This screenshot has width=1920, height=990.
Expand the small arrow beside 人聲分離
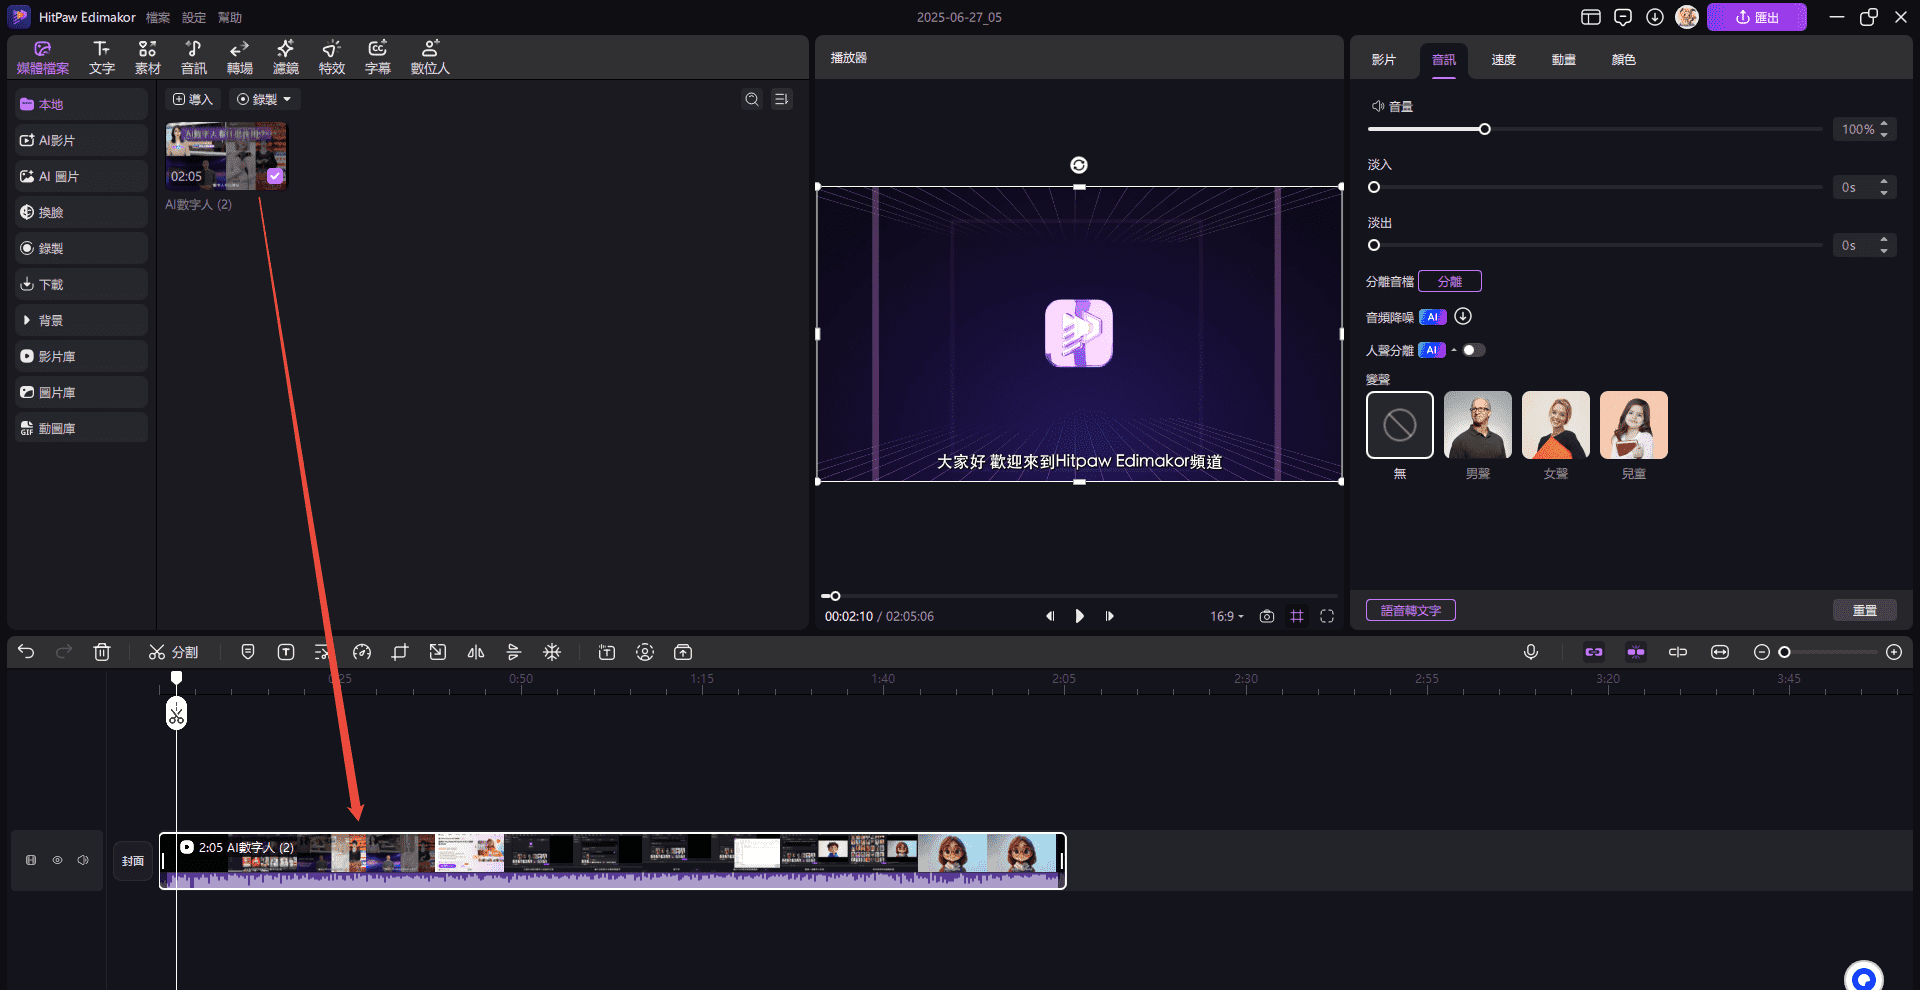pyautogui.click(x=1454, y=350)
